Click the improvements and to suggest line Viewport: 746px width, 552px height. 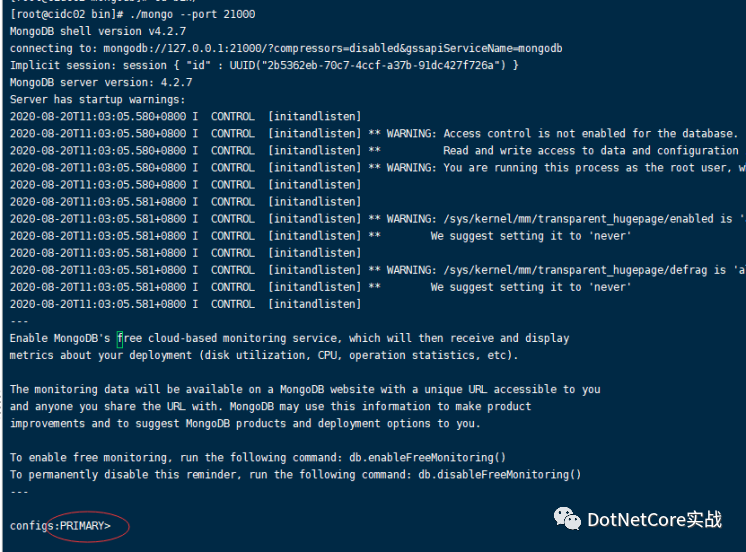(x=245, y=424)
